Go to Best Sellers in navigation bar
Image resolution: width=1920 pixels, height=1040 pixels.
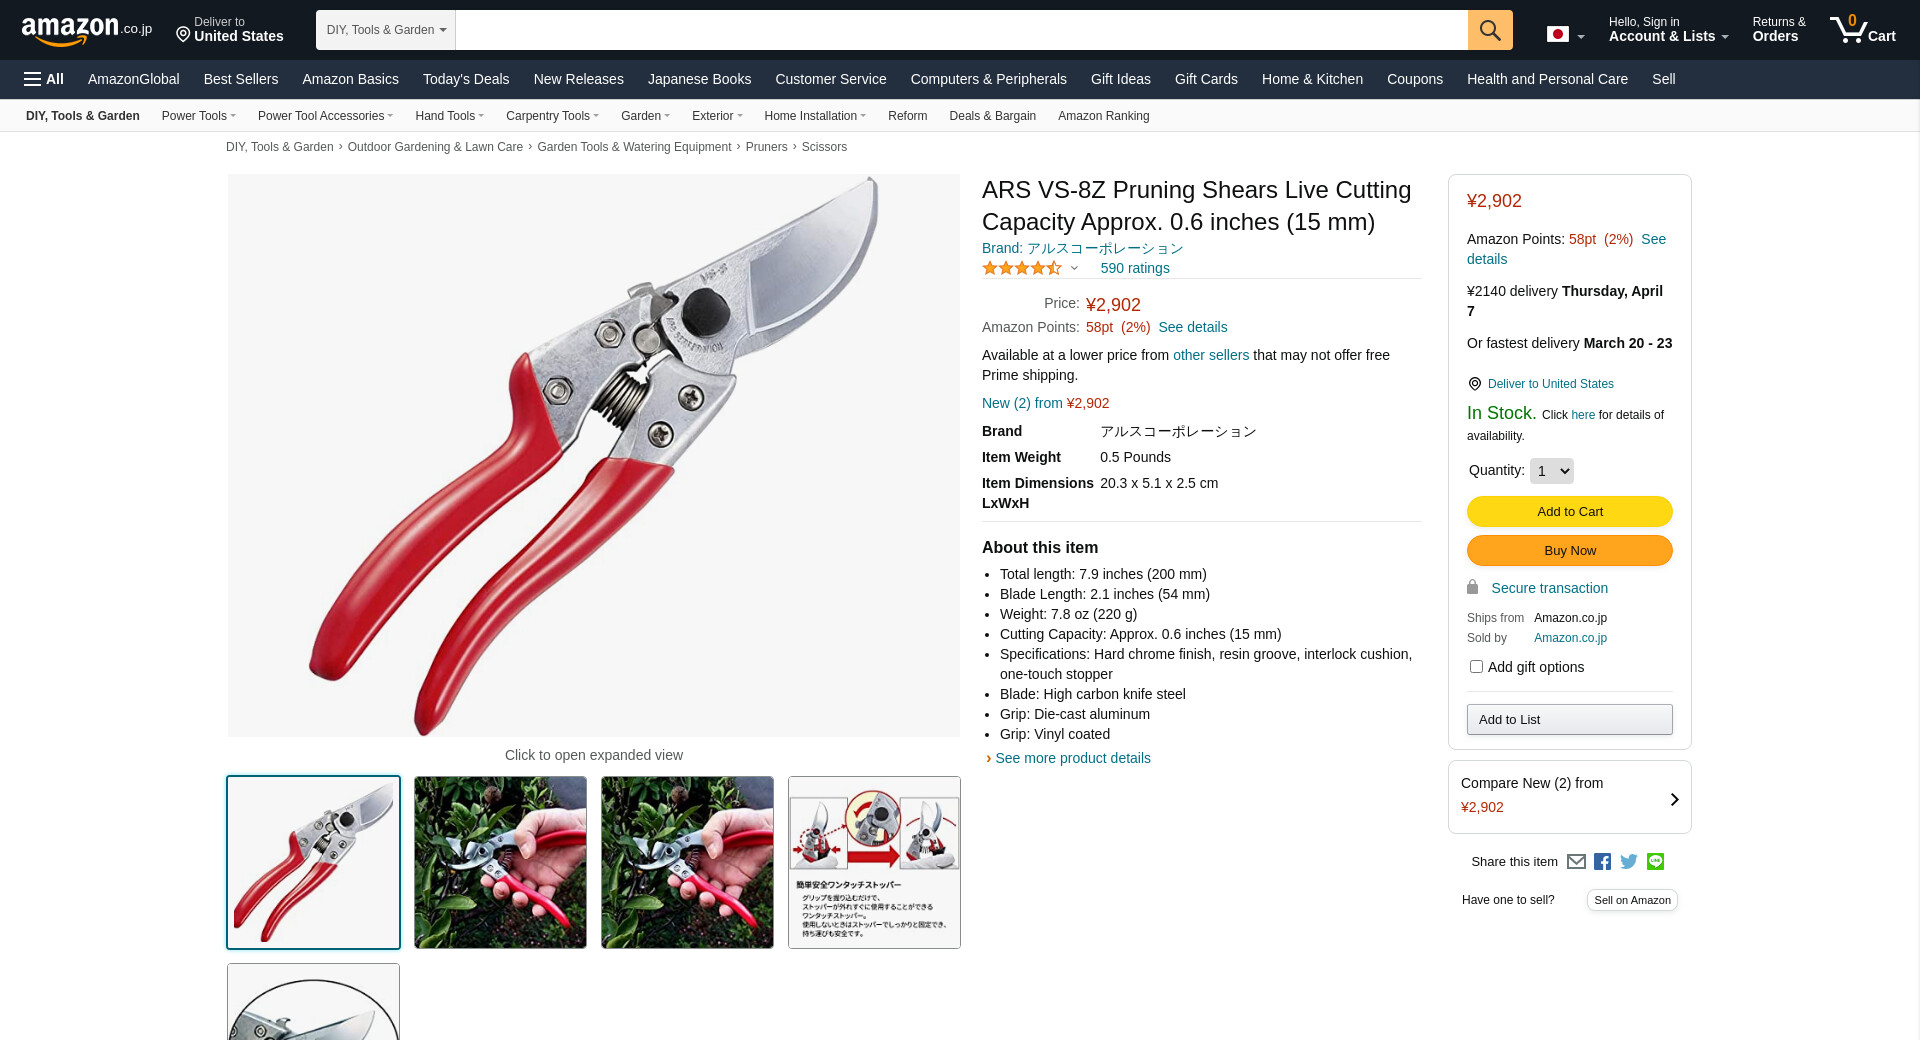[241, 79]
